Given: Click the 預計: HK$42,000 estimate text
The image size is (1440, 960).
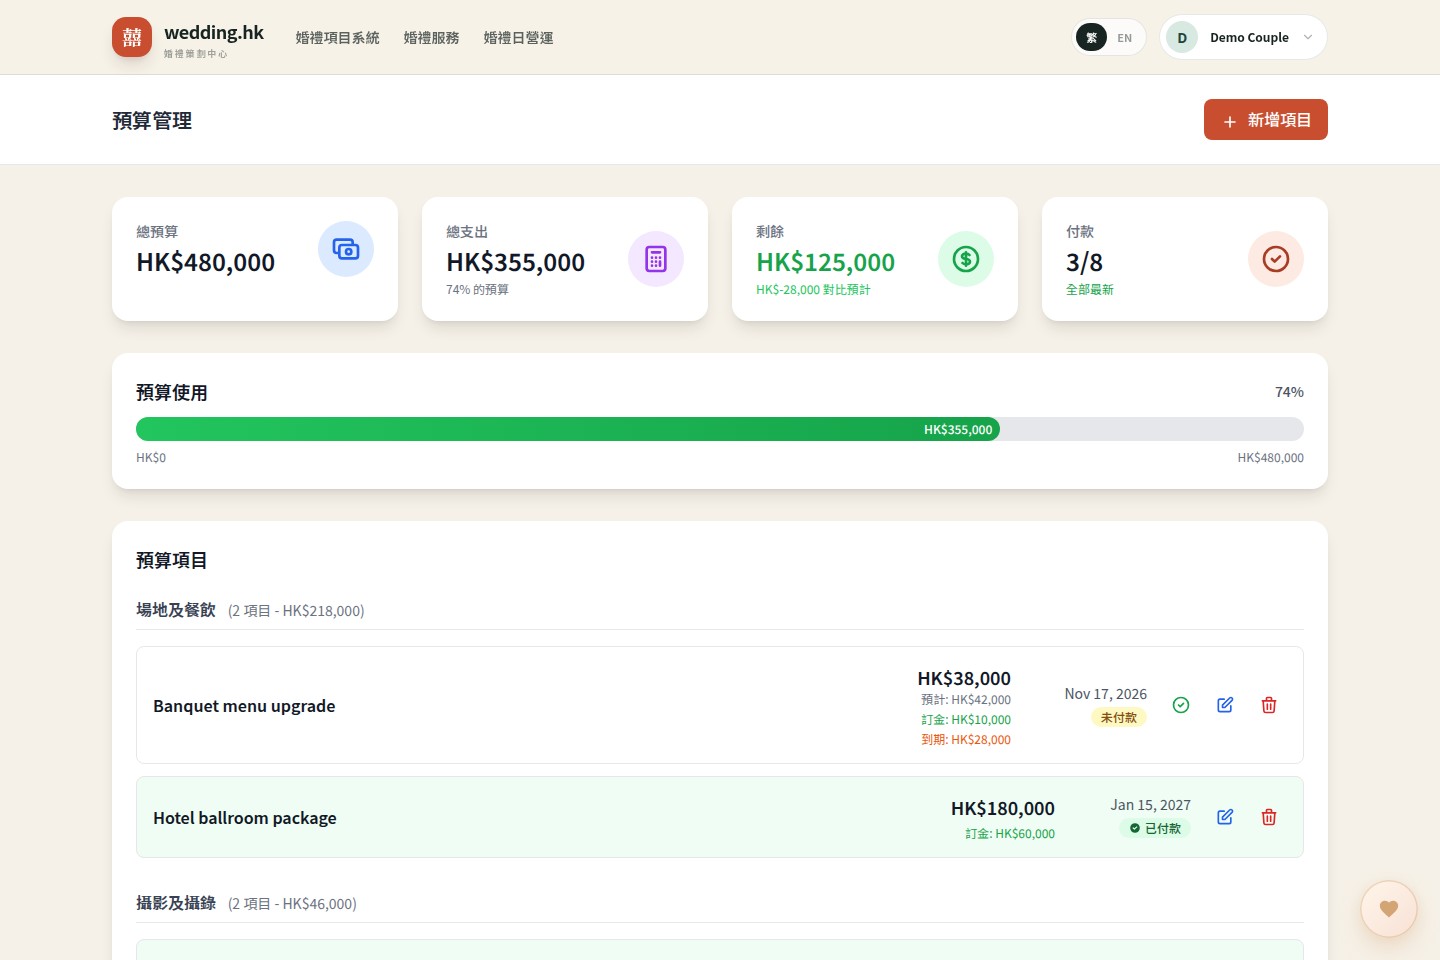Looking at the screenshot, I should pyautogui.click(x=966, y=700).
